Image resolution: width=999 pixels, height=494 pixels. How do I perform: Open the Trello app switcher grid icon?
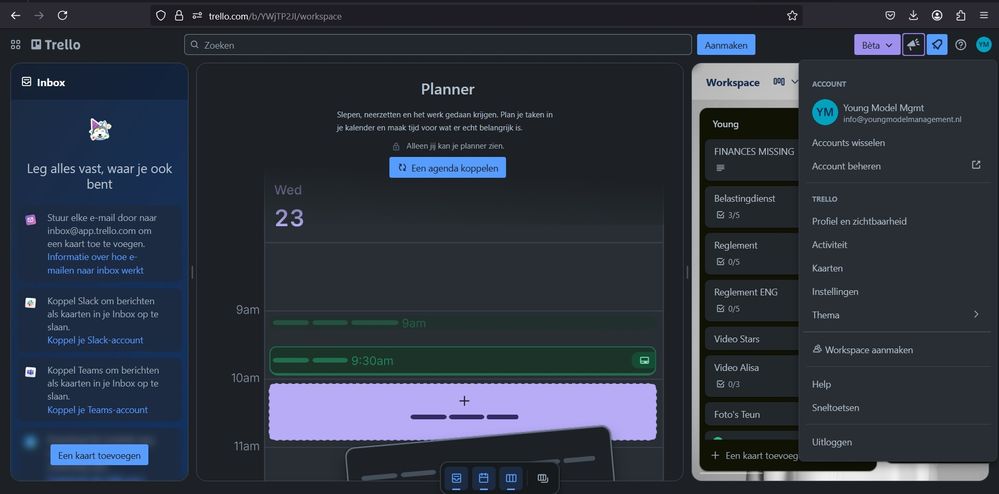coord(16,45)
